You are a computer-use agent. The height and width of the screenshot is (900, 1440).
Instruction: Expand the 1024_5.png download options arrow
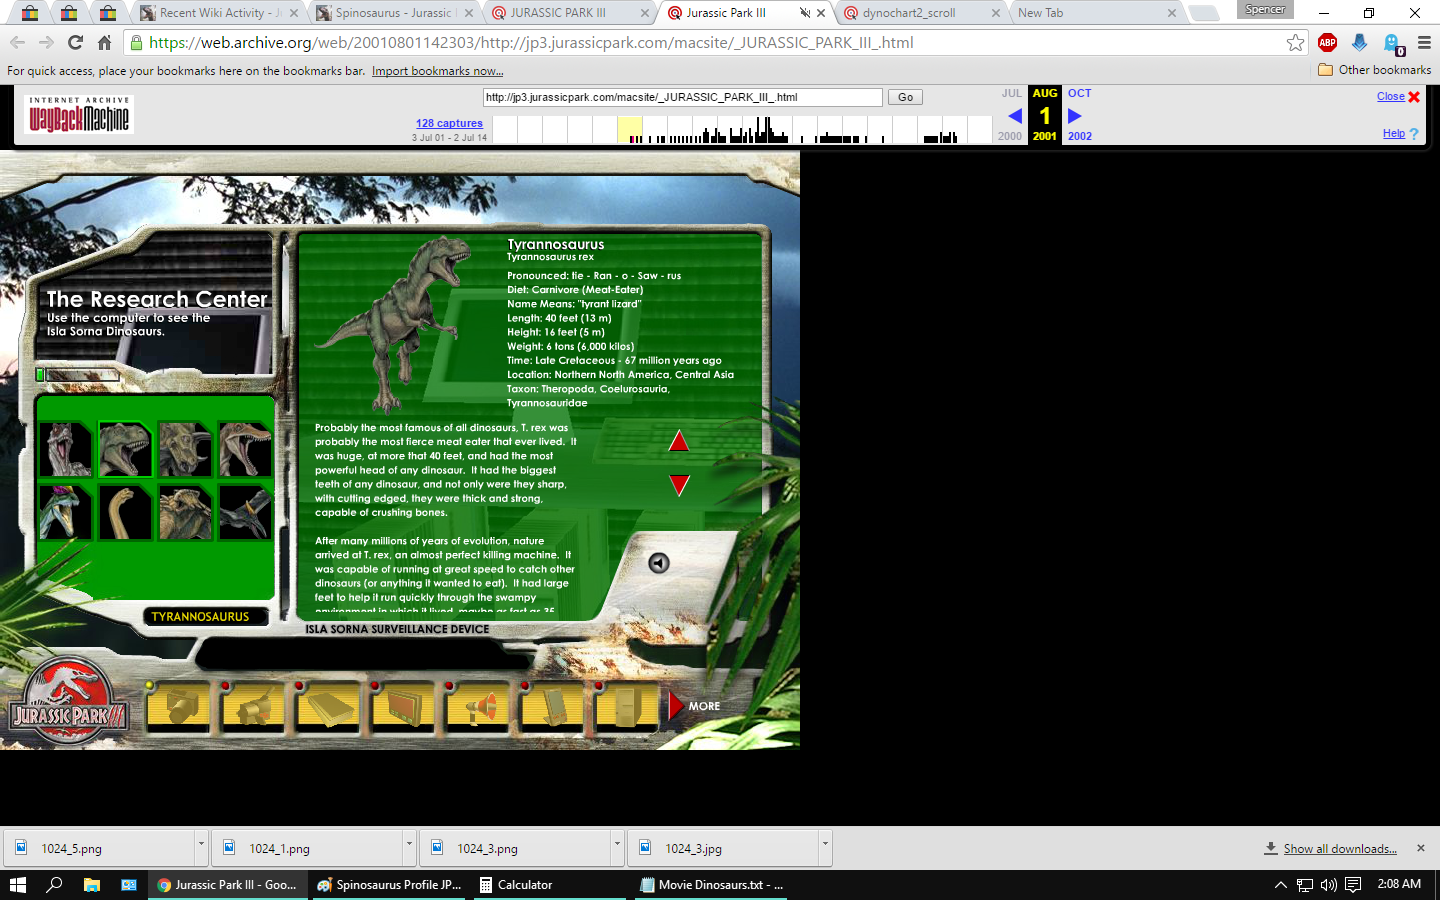(201, 845)
